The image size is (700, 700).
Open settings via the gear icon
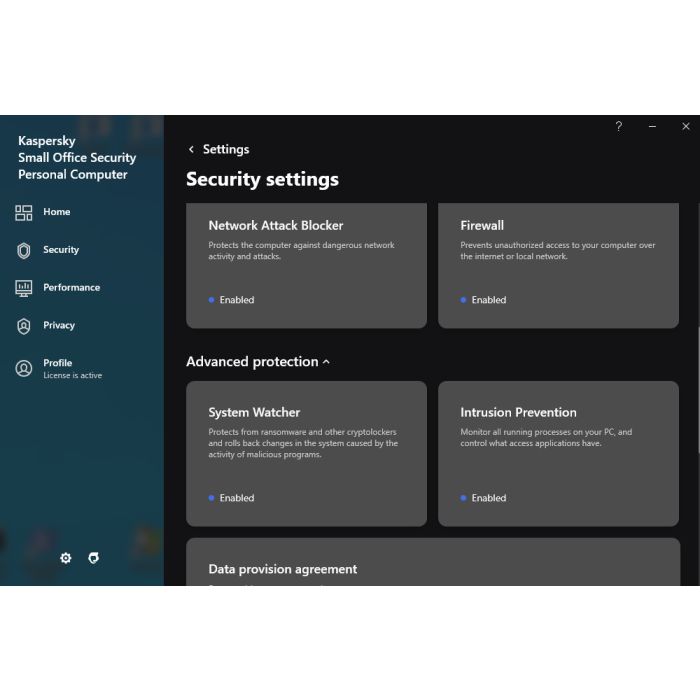click(66, 558)
